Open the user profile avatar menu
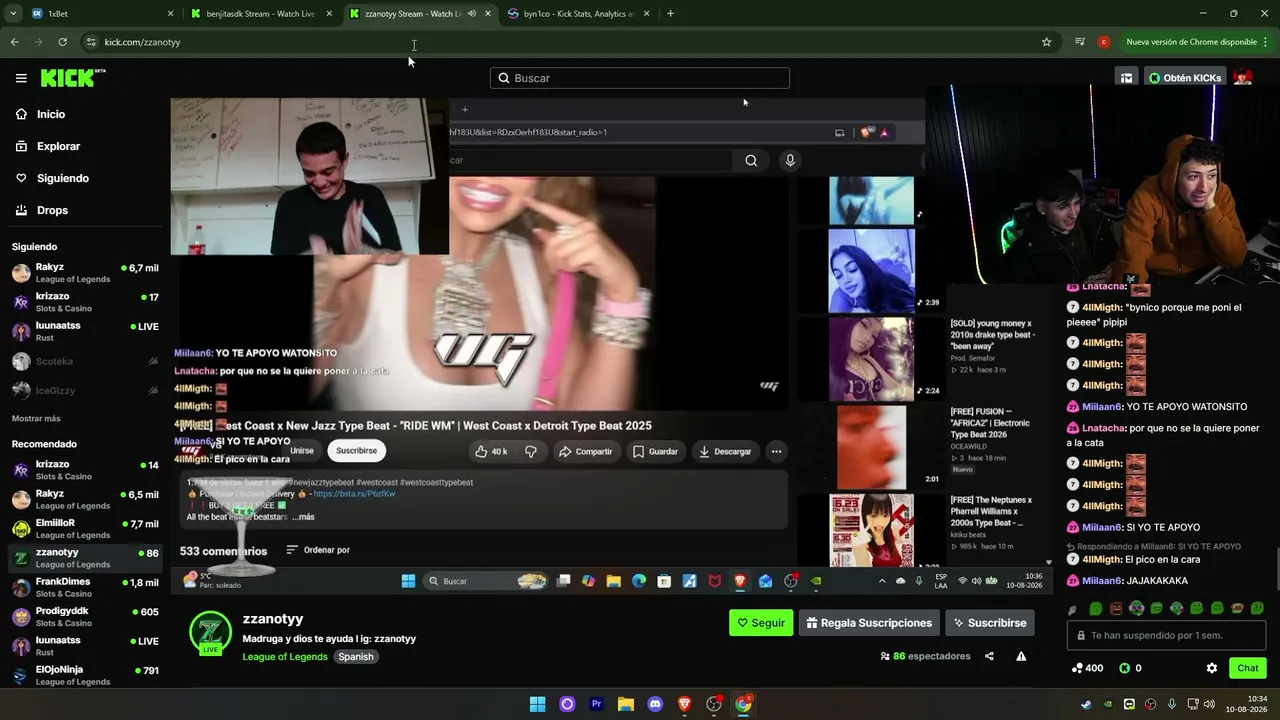 [x=1243, y=78]
